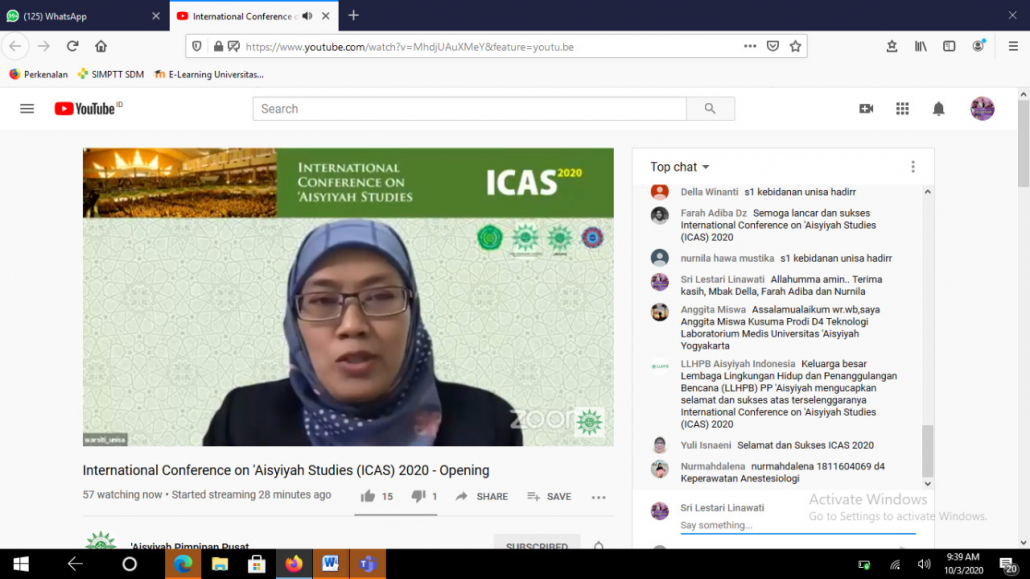This screenshot has width=1030, height=579.
Task: Click the YouTube search magnifier button
Action: click(x=710, y=109)
